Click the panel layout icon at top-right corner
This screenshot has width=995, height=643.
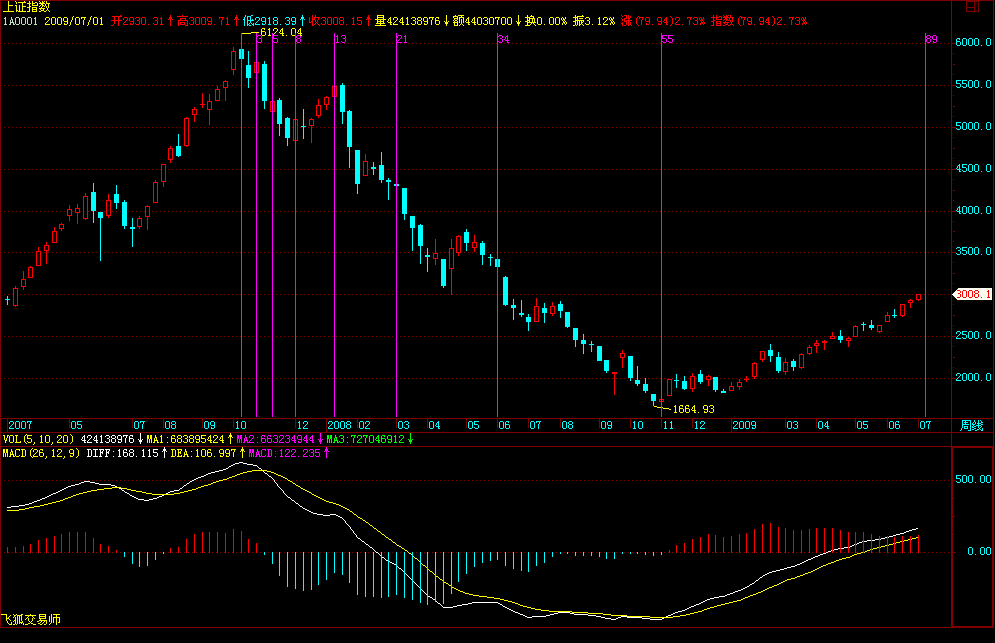pos(972,7)
